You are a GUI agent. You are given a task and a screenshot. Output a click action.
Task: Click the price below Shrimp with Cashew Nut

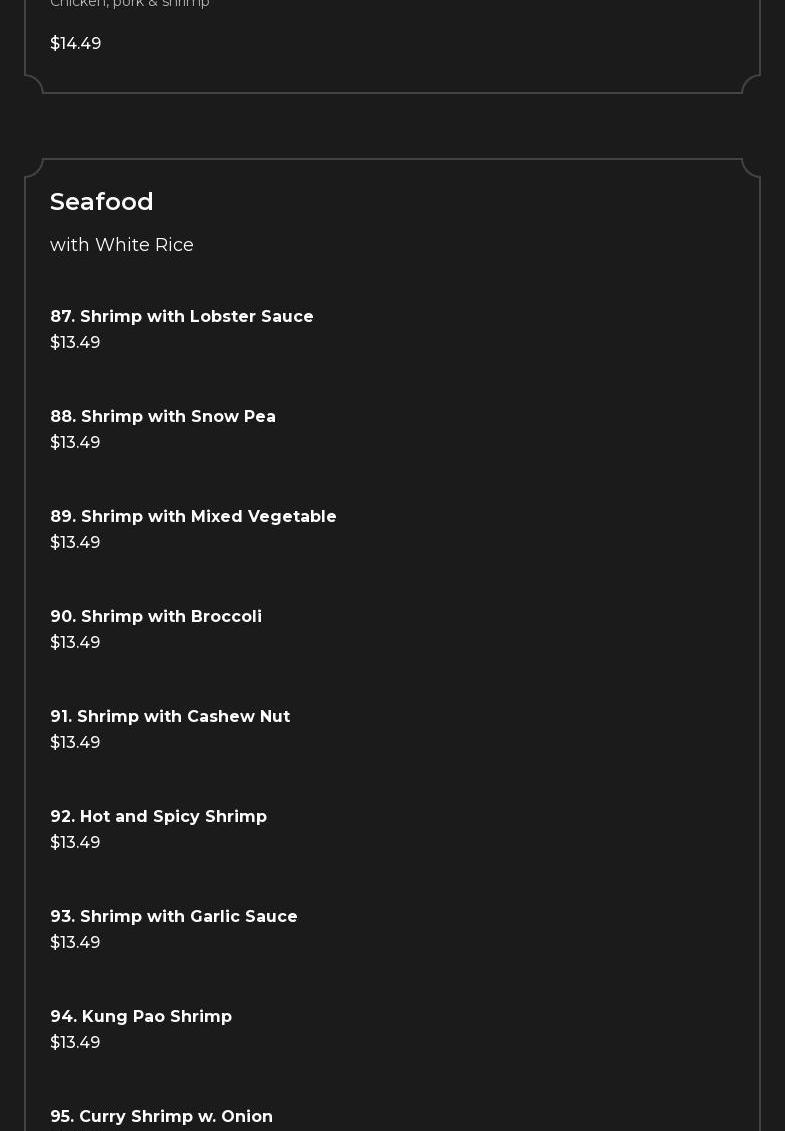[75, 742]
